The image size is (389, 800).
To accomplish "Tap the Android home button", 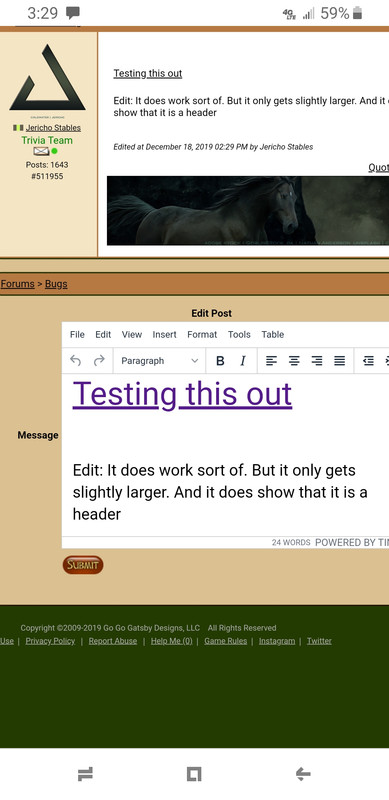I will [x=194, y=774].
